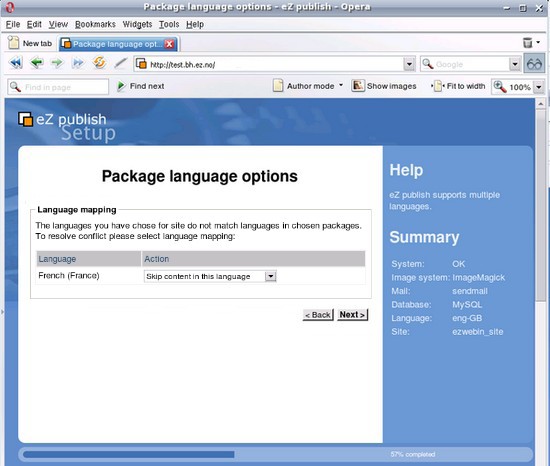550x466 pixels.
Task: Click the glasses panel icon
Action: click(534, 63)
